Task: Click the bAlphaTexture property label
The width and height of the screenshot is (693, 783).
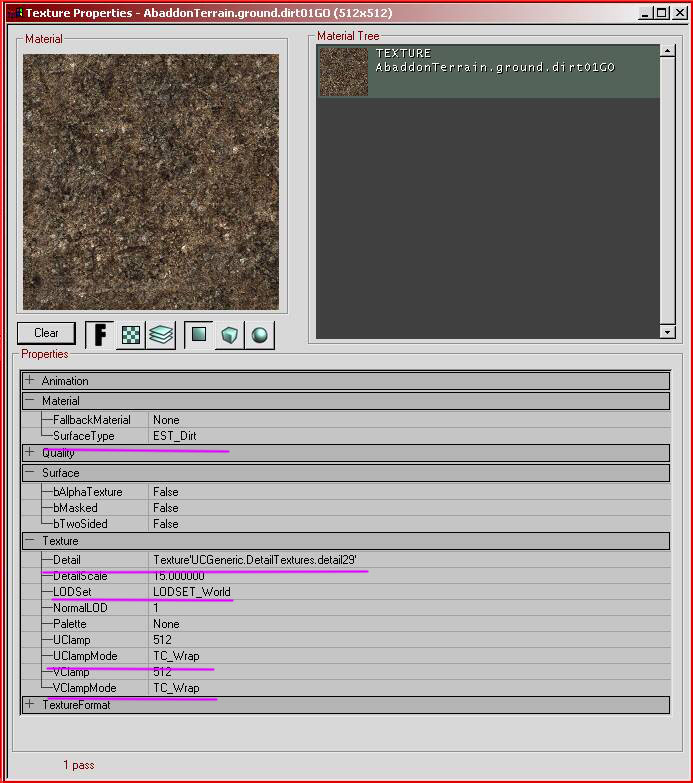Action: (88, 492)
